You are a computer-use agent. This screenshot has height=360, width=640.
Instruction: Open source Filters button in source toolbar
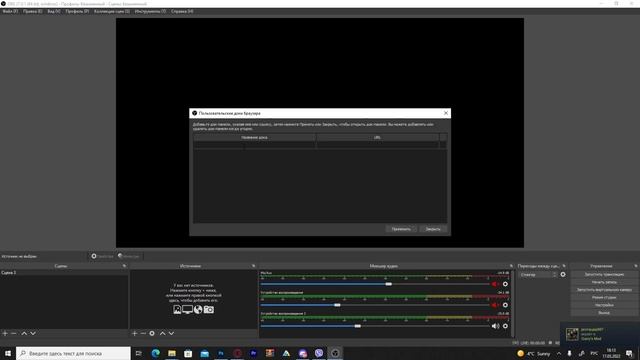pyautogui.click(x=129, y=256)
